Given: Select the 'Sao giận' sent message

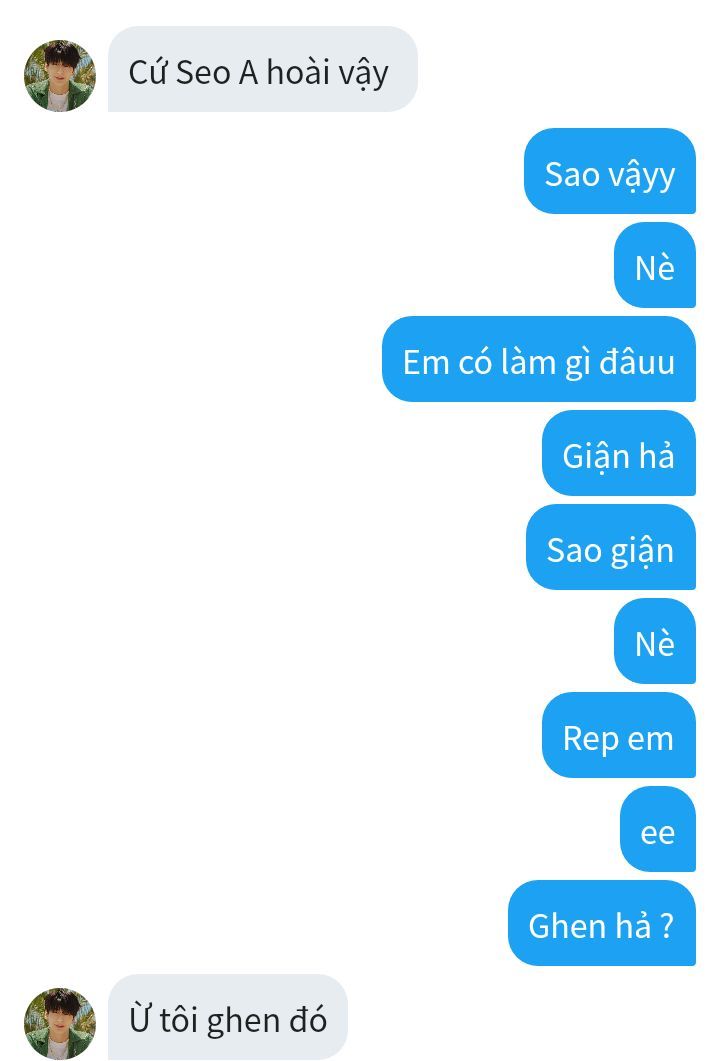Looking at the screenshot, I should (610, 547).
